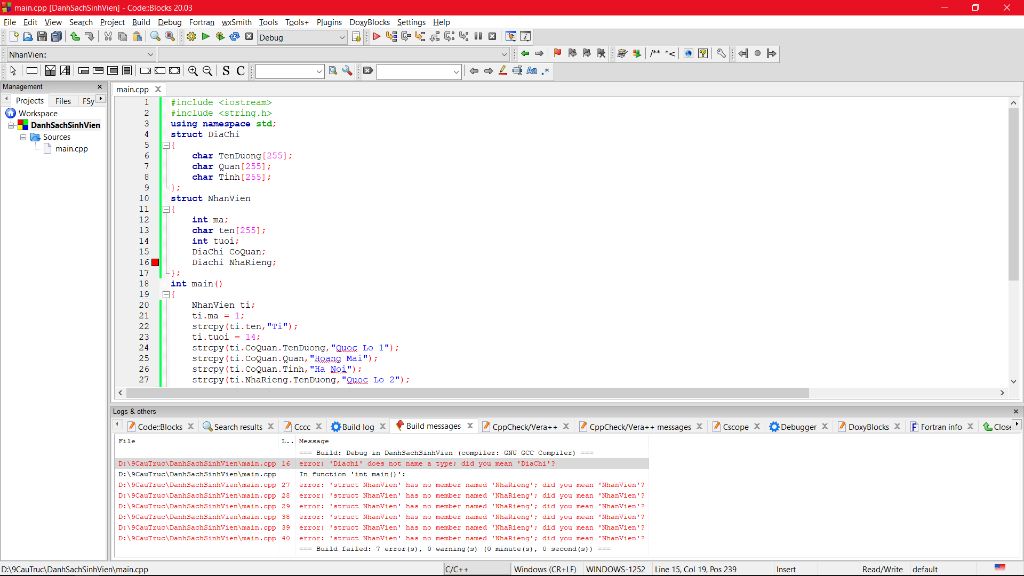Click the Highlight red pencil icon

coord(503,71)
